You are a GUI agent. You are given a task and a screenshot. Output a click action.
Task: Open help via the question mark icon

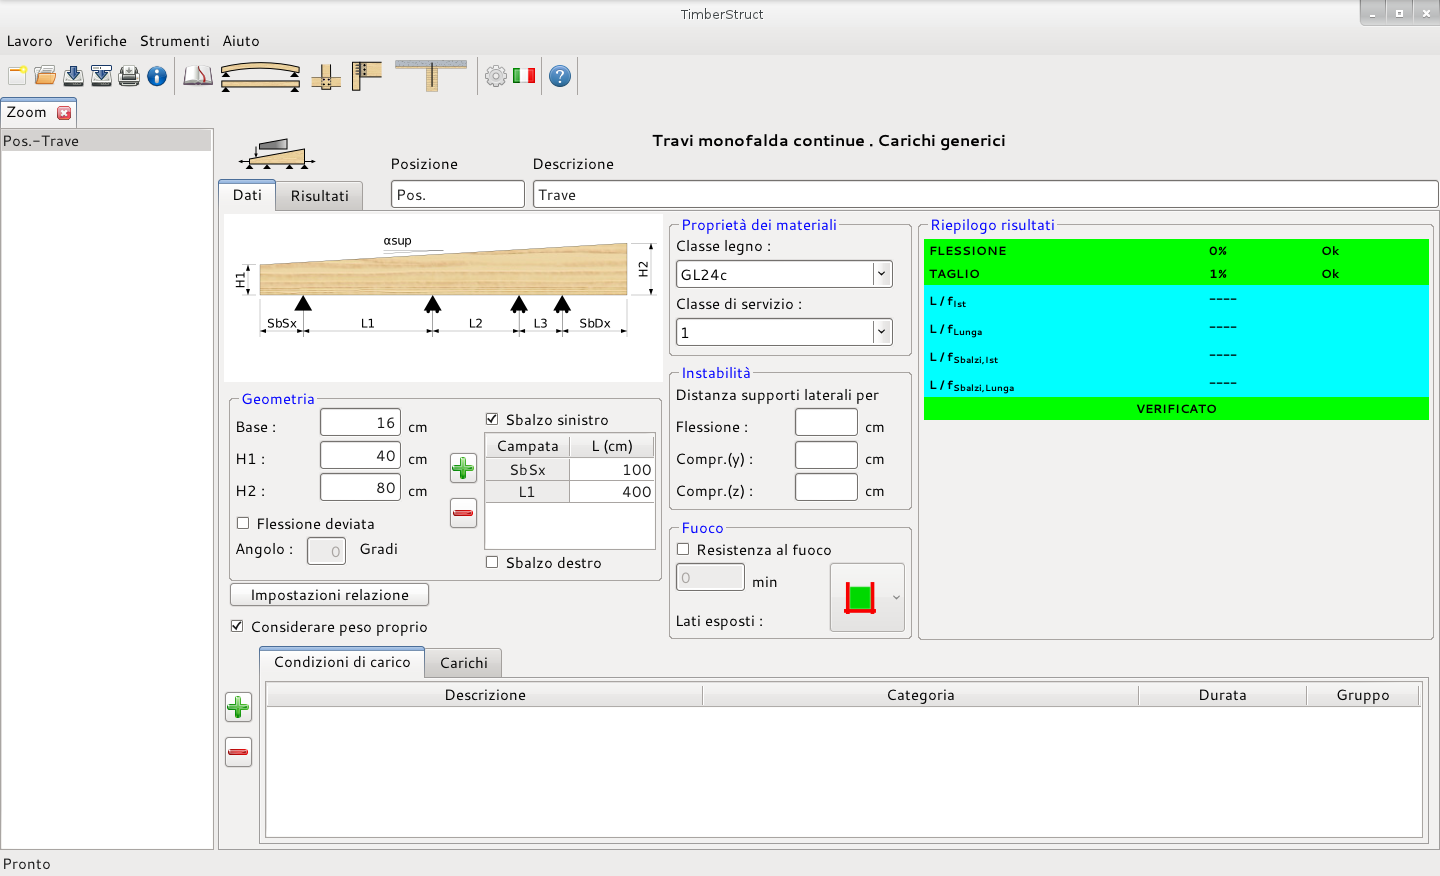coord(560,76)
